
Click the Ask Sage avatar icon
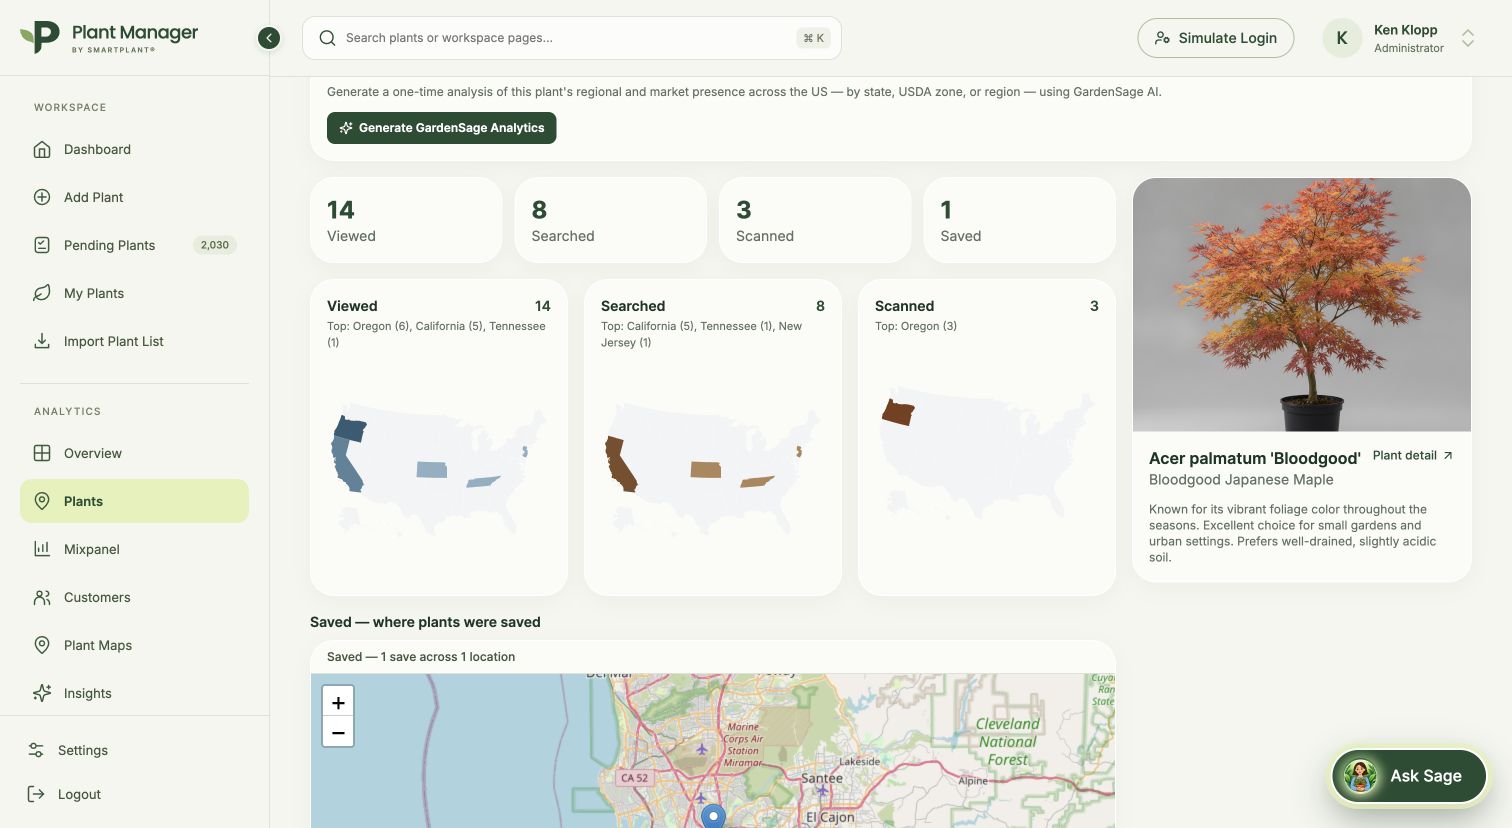[x=1360, y=776]
